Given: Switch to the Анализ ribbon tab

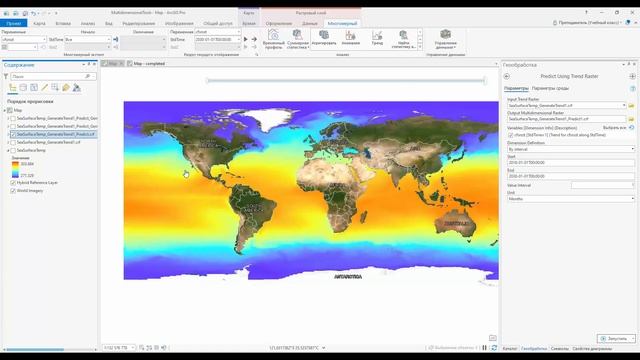Looking at the screenshot, I should click(x=87, y=23).
